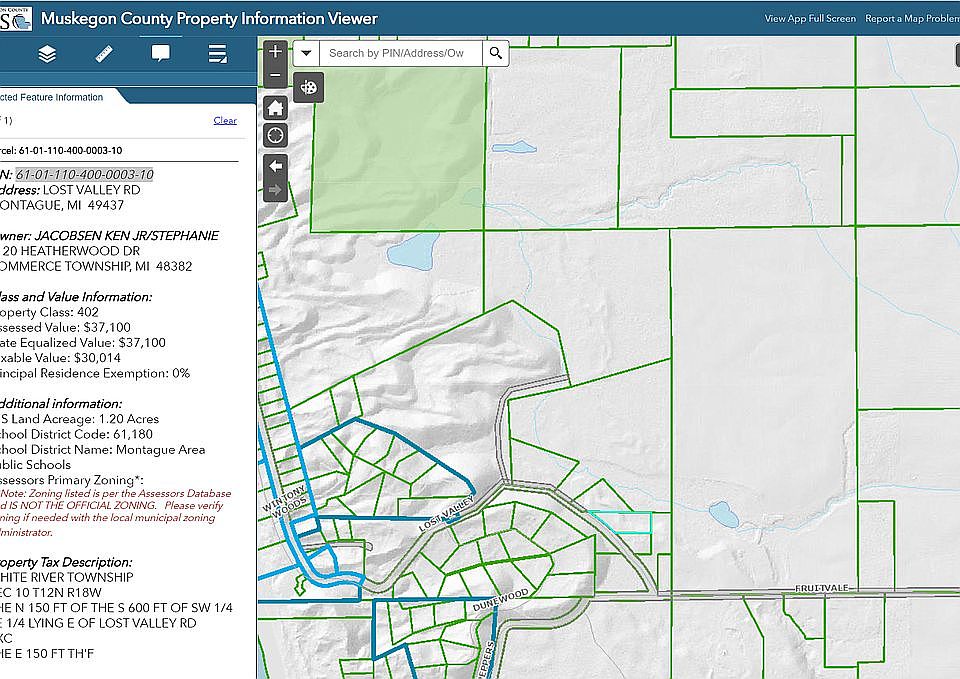960x679 pixels.
Task: Click the 1.20 Acres acreage line
Action: 80,419
